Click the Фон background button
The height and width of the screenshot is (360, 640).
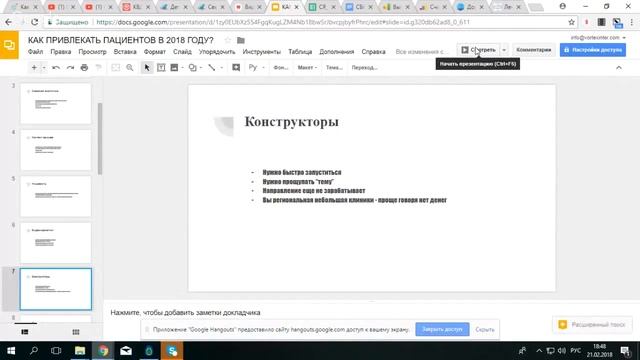click(x=281, y=68)
